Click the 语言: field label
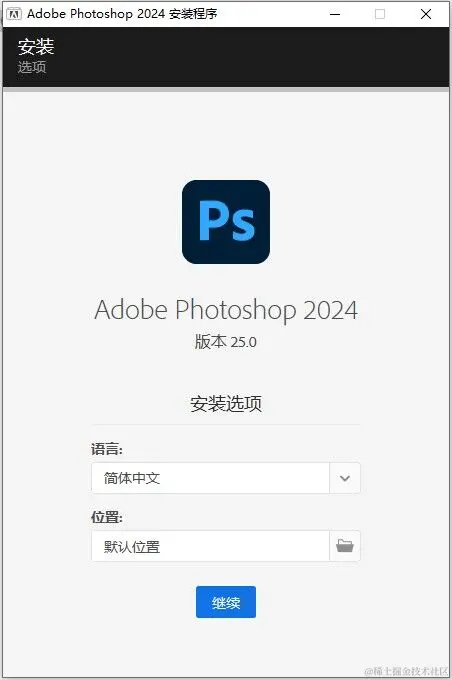 [x=107, y=449]
